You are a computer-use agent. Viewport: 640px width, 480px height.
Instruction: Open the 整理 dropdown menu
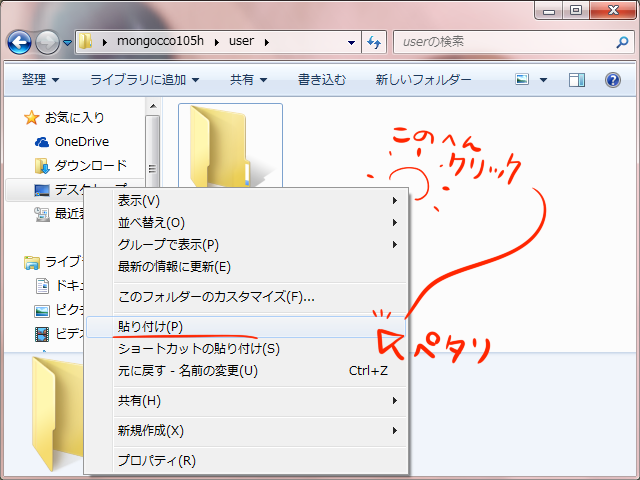click(x=41, y=79)
